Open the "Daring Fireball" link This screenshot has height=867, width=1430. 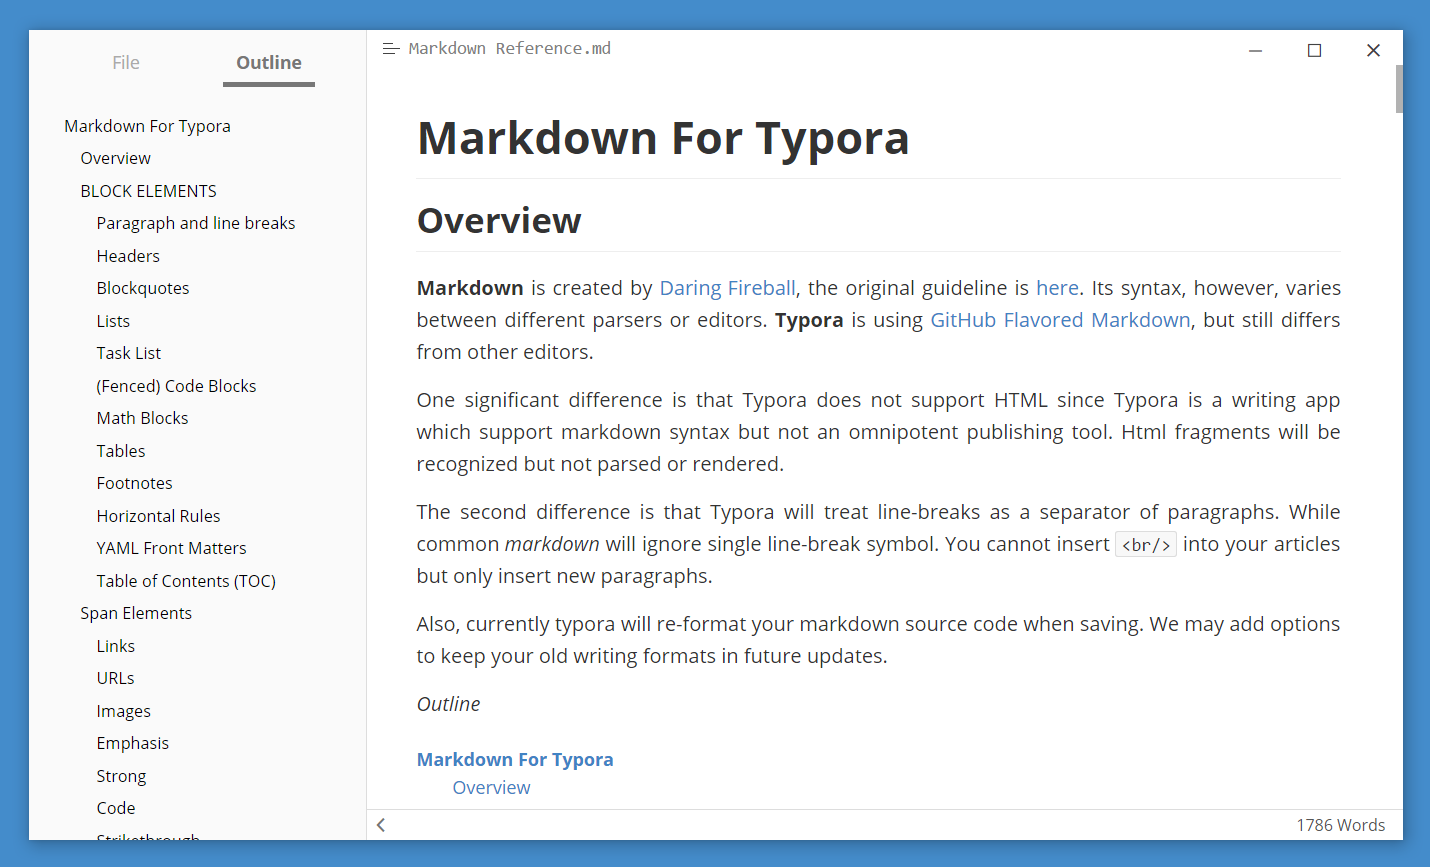coord(727,287)
